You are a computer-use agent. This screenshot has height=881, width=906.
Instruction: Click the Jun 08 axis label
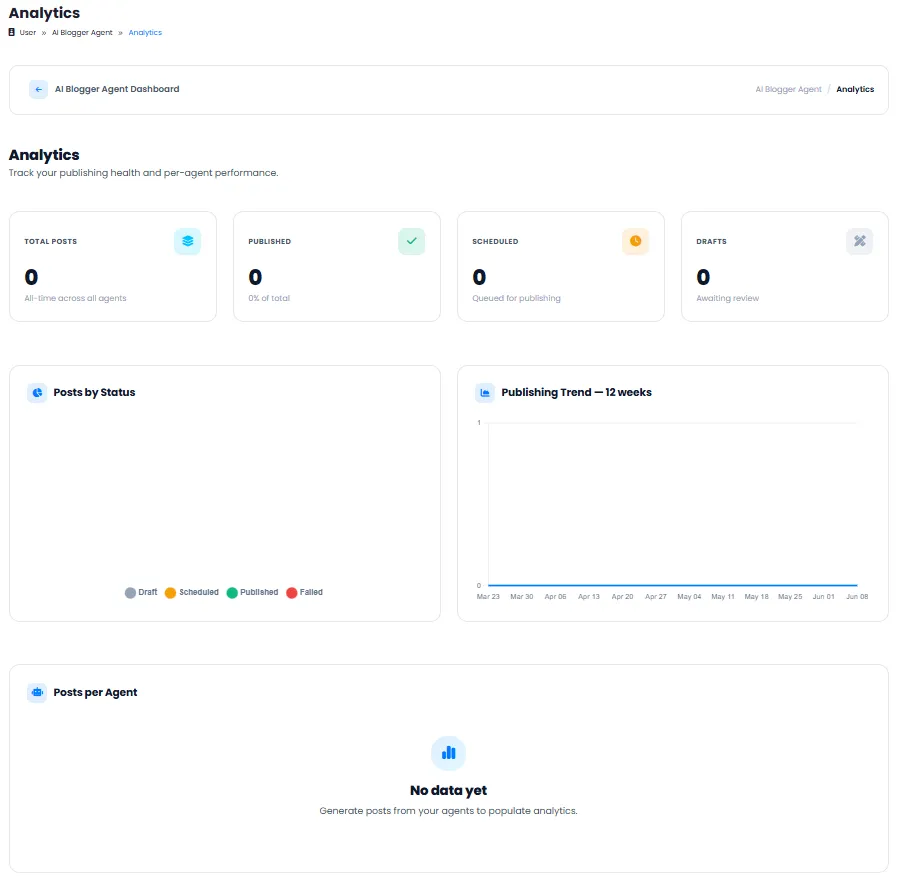coord(857,597)
